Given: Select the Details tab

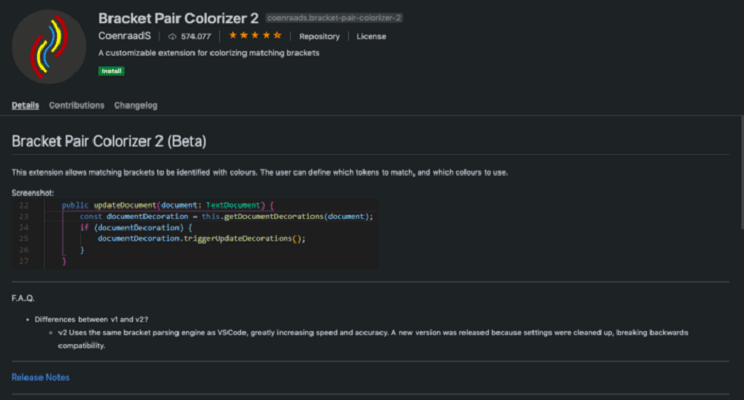Looking at the screenshot, I should click(25, 105).
